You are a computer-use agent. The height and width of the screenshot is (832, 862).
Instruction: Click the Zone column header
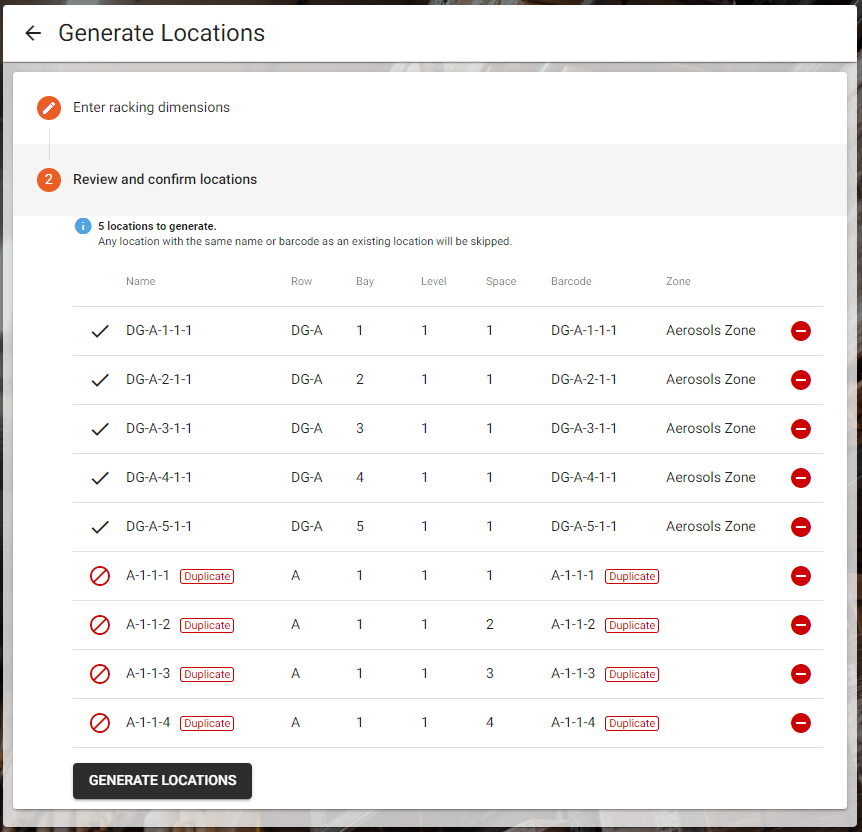point(678,282)
